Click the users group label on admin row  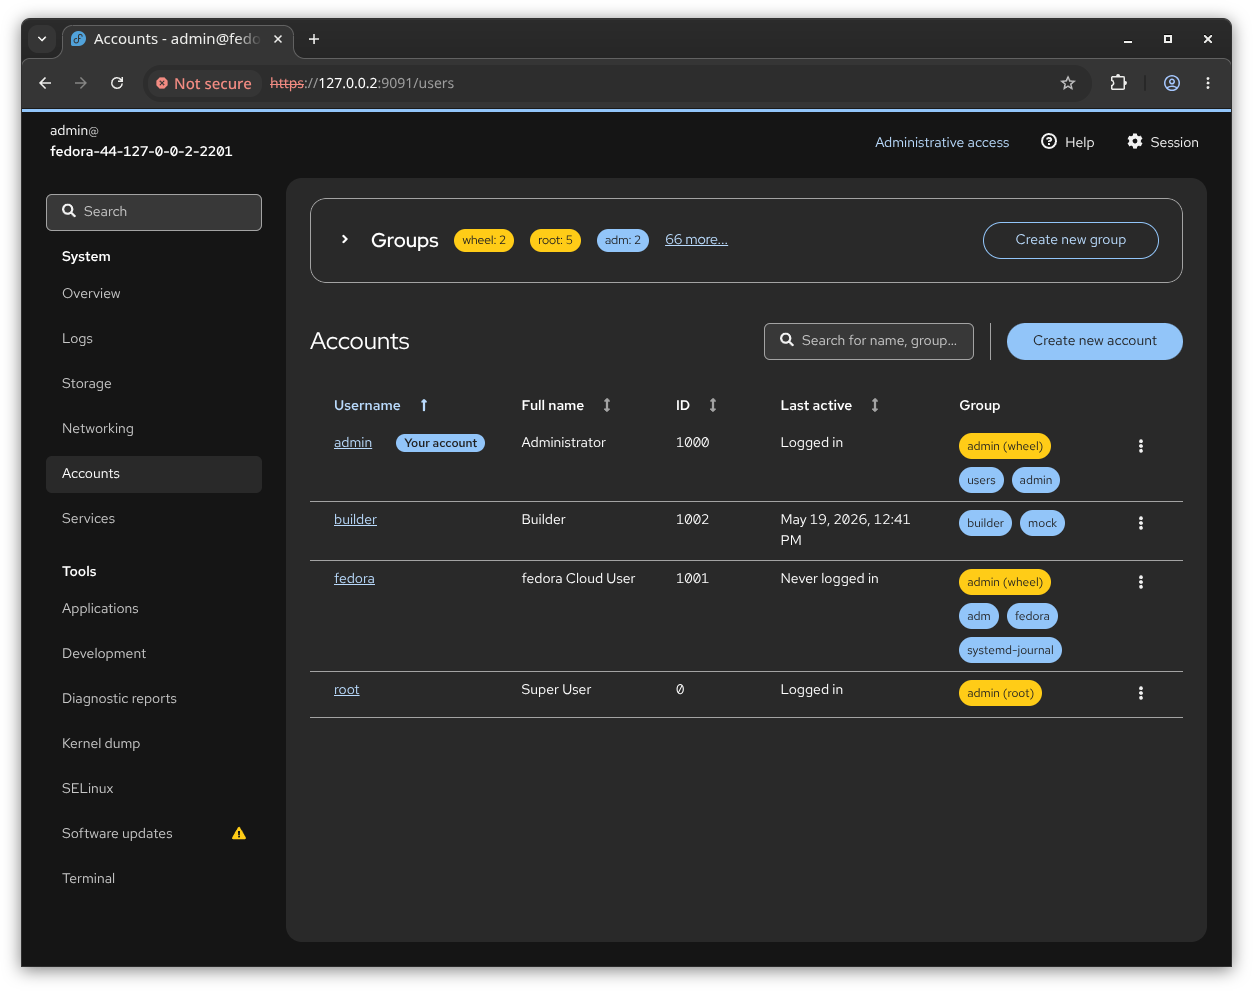tap(981, 480)
